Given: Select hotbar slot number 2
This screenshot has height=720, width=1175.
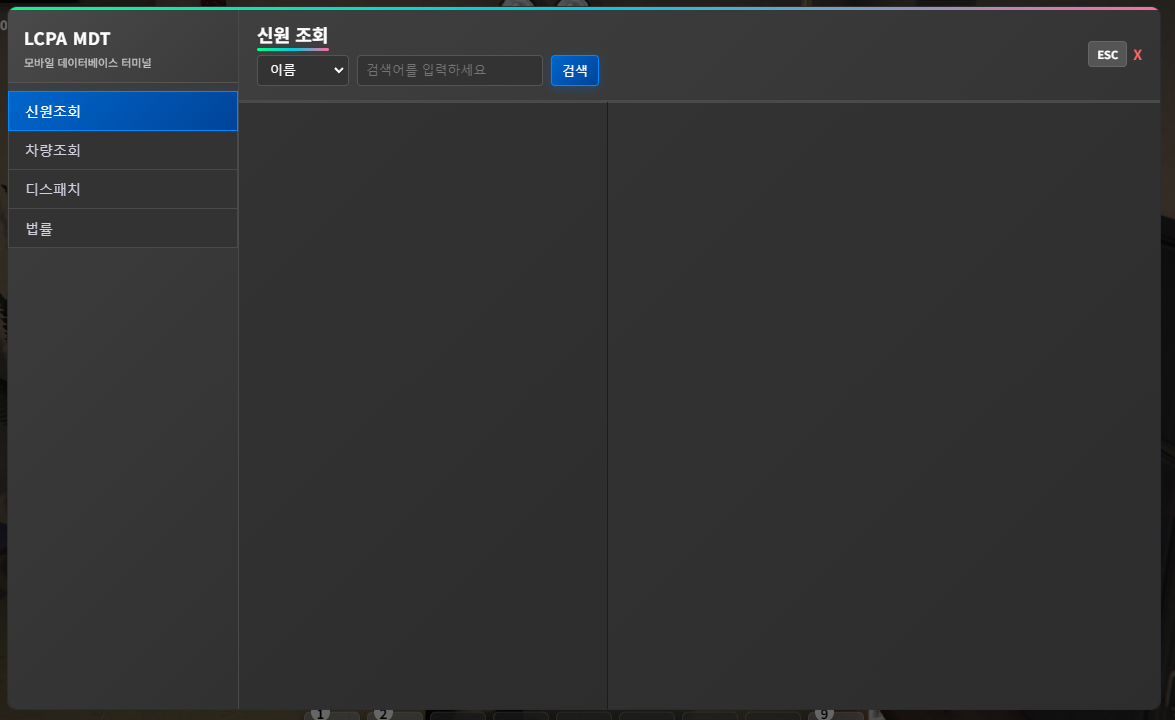Looking at the screenshot, I should coord(396,716).
